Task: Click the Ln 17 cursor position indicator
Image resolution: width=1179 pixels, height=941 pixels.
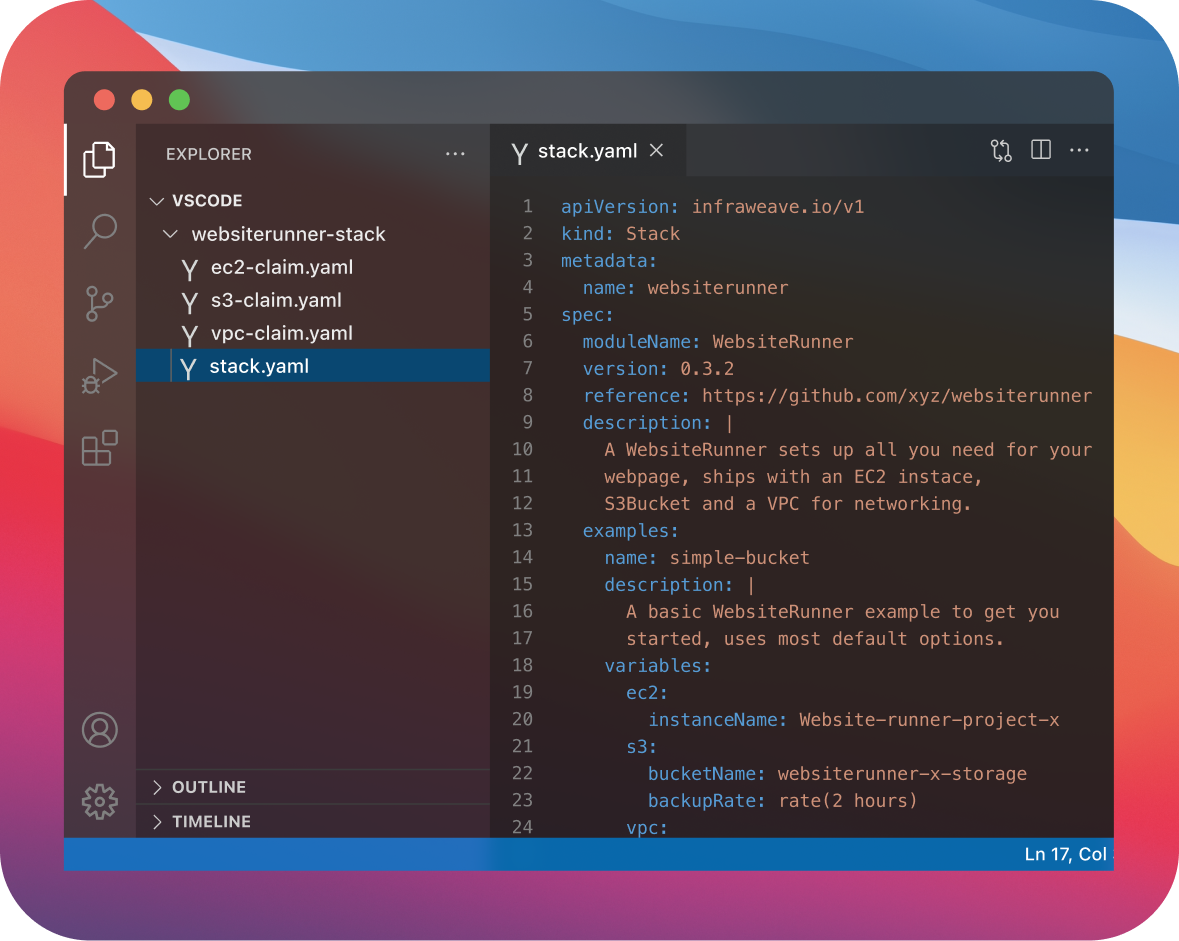Action: 1064,854
